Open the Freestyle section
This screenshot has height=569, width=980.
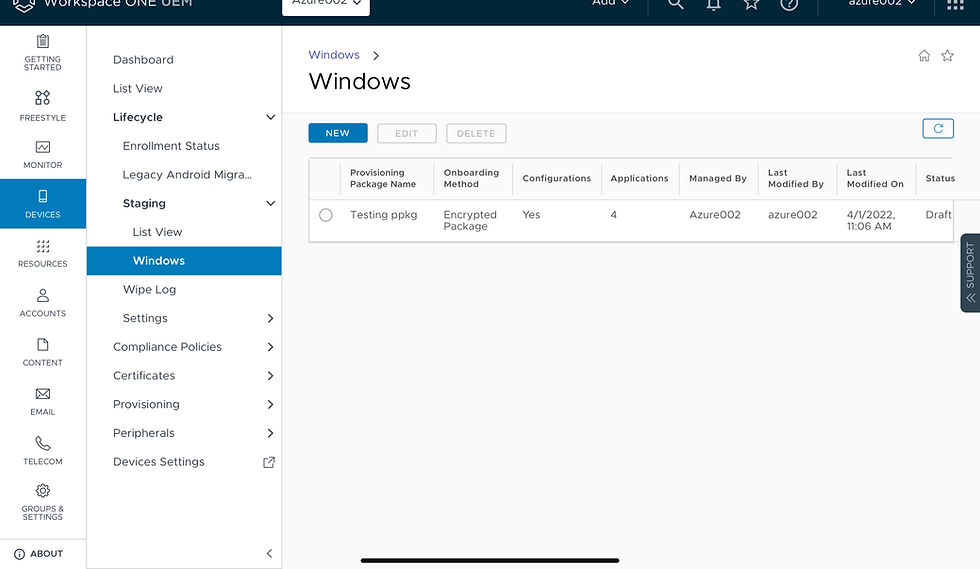click(x=42, y=106)
